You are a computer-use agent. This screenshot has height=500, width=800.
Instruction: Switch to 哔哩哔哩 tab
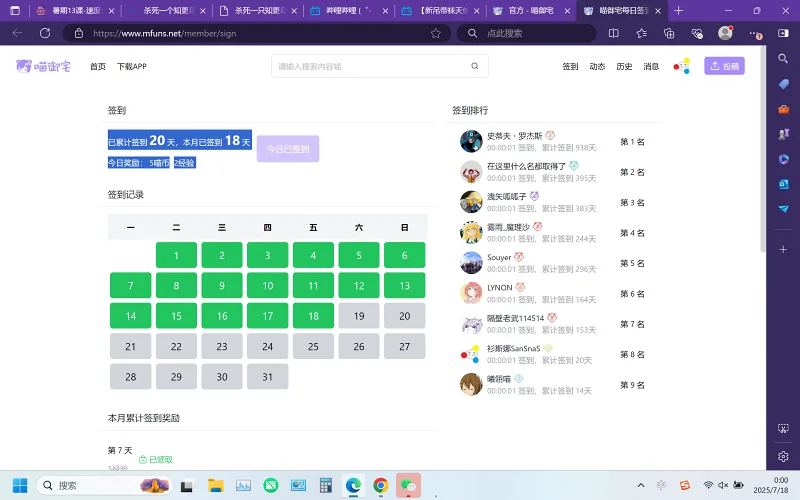click(x=349, y=10)
